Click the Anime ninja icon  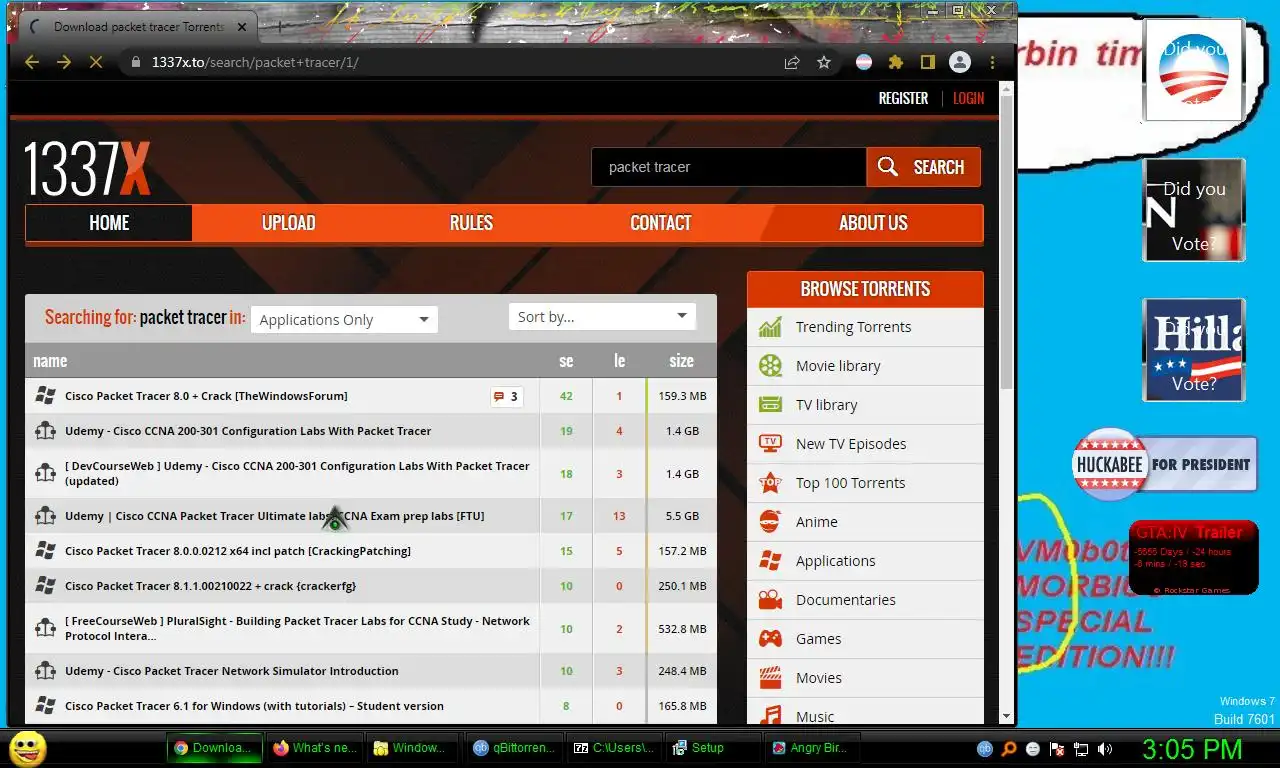770,522
